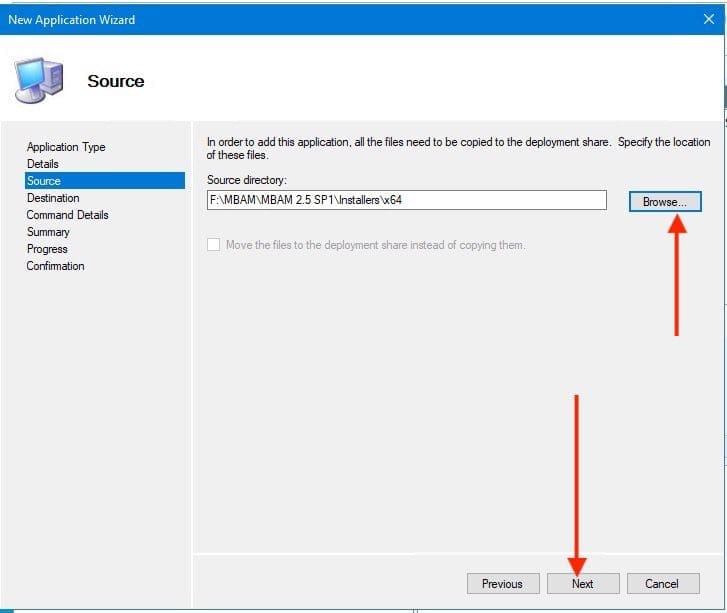The image size is (727, 613).
Task: Close the New Application Wizard window
Action: tap(708, 19)
